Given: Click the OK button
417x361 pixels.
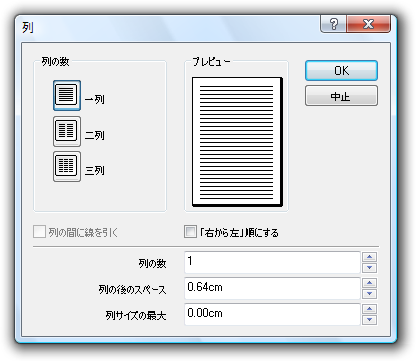Looking at the screenshot, I should pyautogui.click(x=341, y=70).
